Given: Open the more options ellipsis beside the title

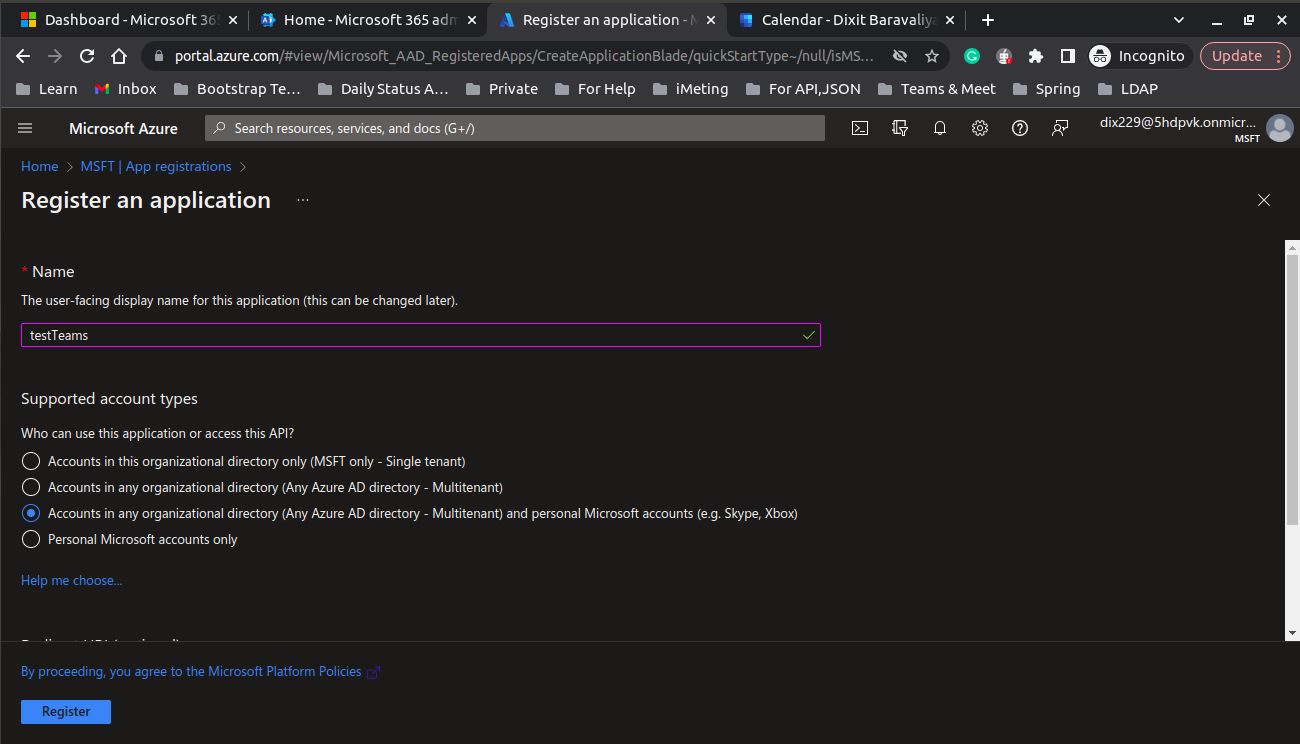Looking at the screenshot, I should click(x=303, y=200).
